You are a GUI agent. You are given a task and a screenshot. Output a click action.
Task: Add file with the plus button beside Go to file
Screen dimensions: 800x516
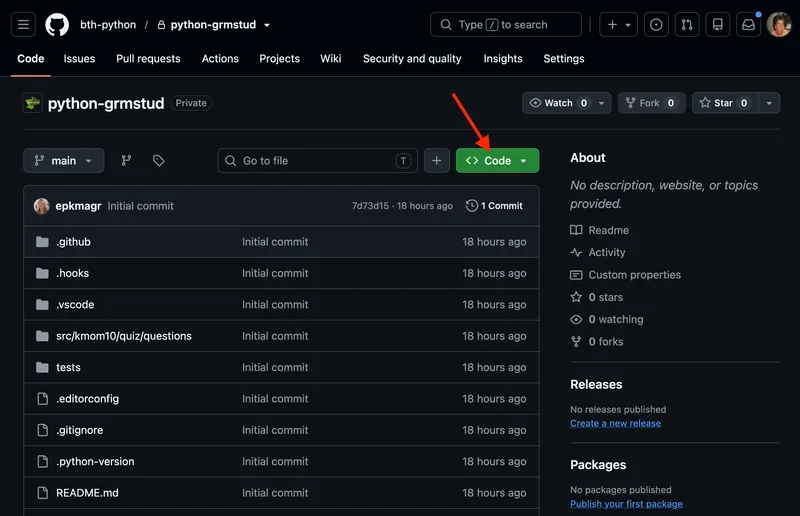pos(437,161)
